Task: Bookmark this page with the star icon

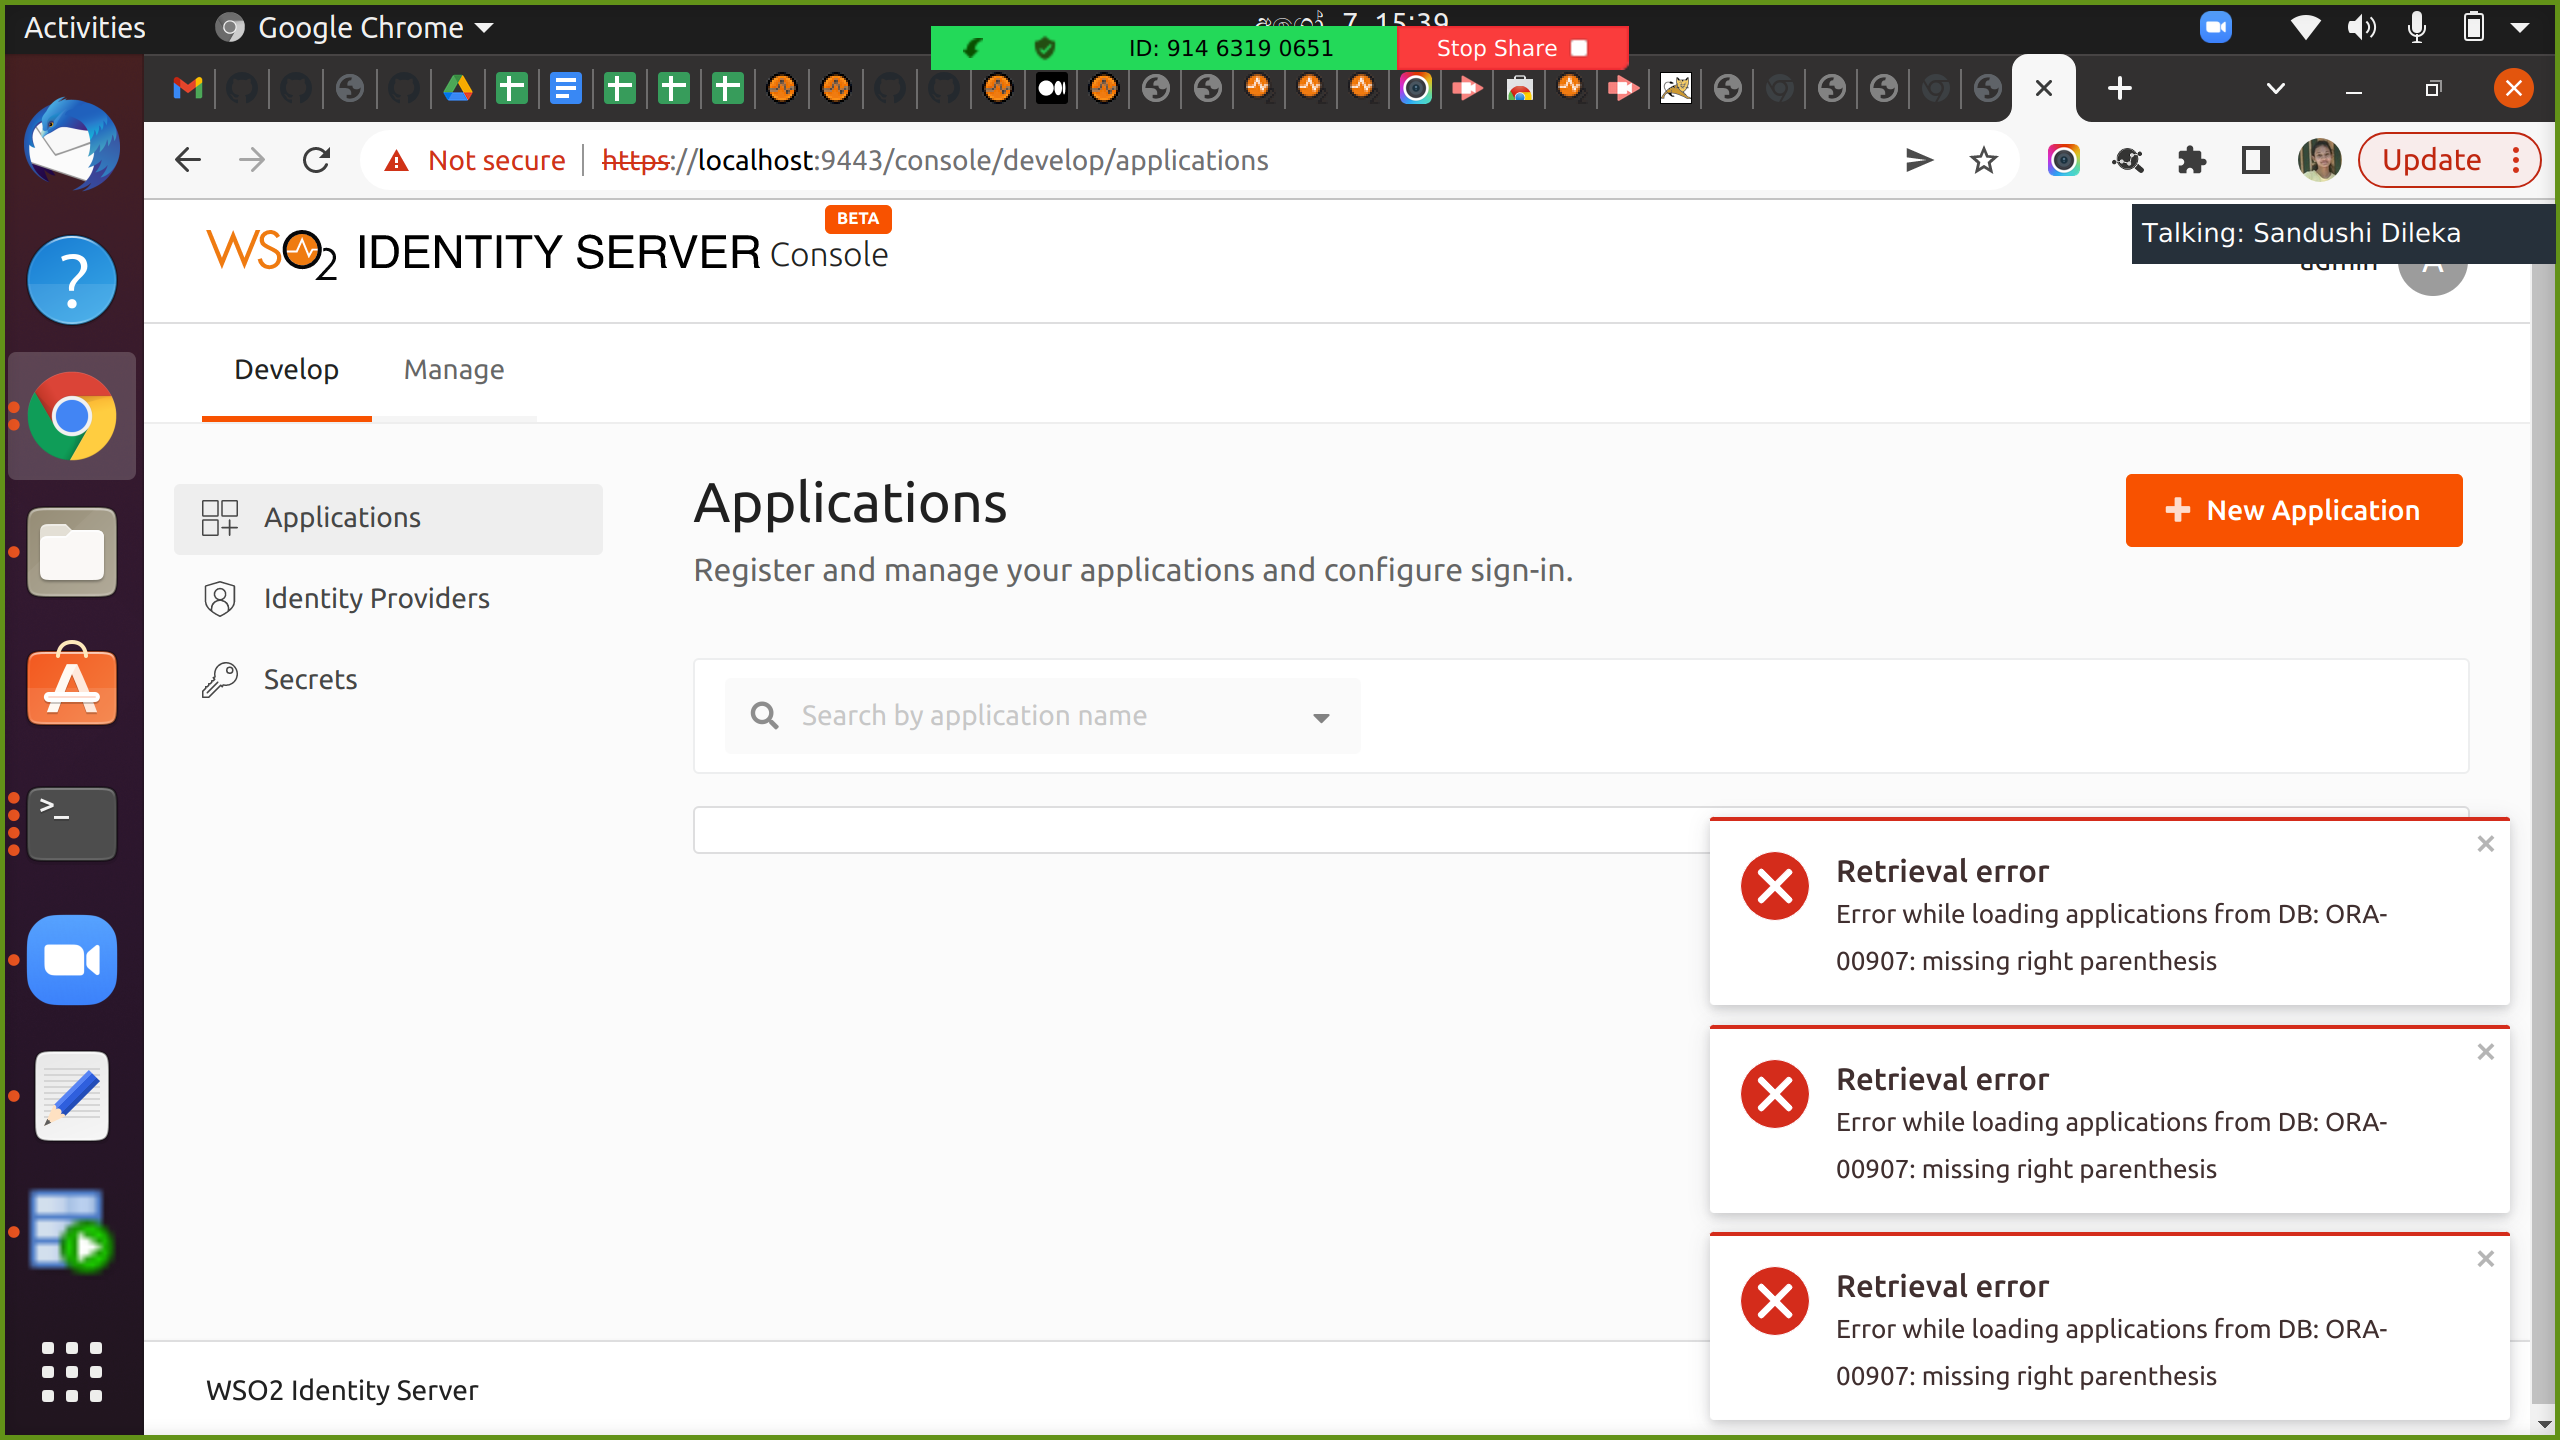Action: (1984, 160)
